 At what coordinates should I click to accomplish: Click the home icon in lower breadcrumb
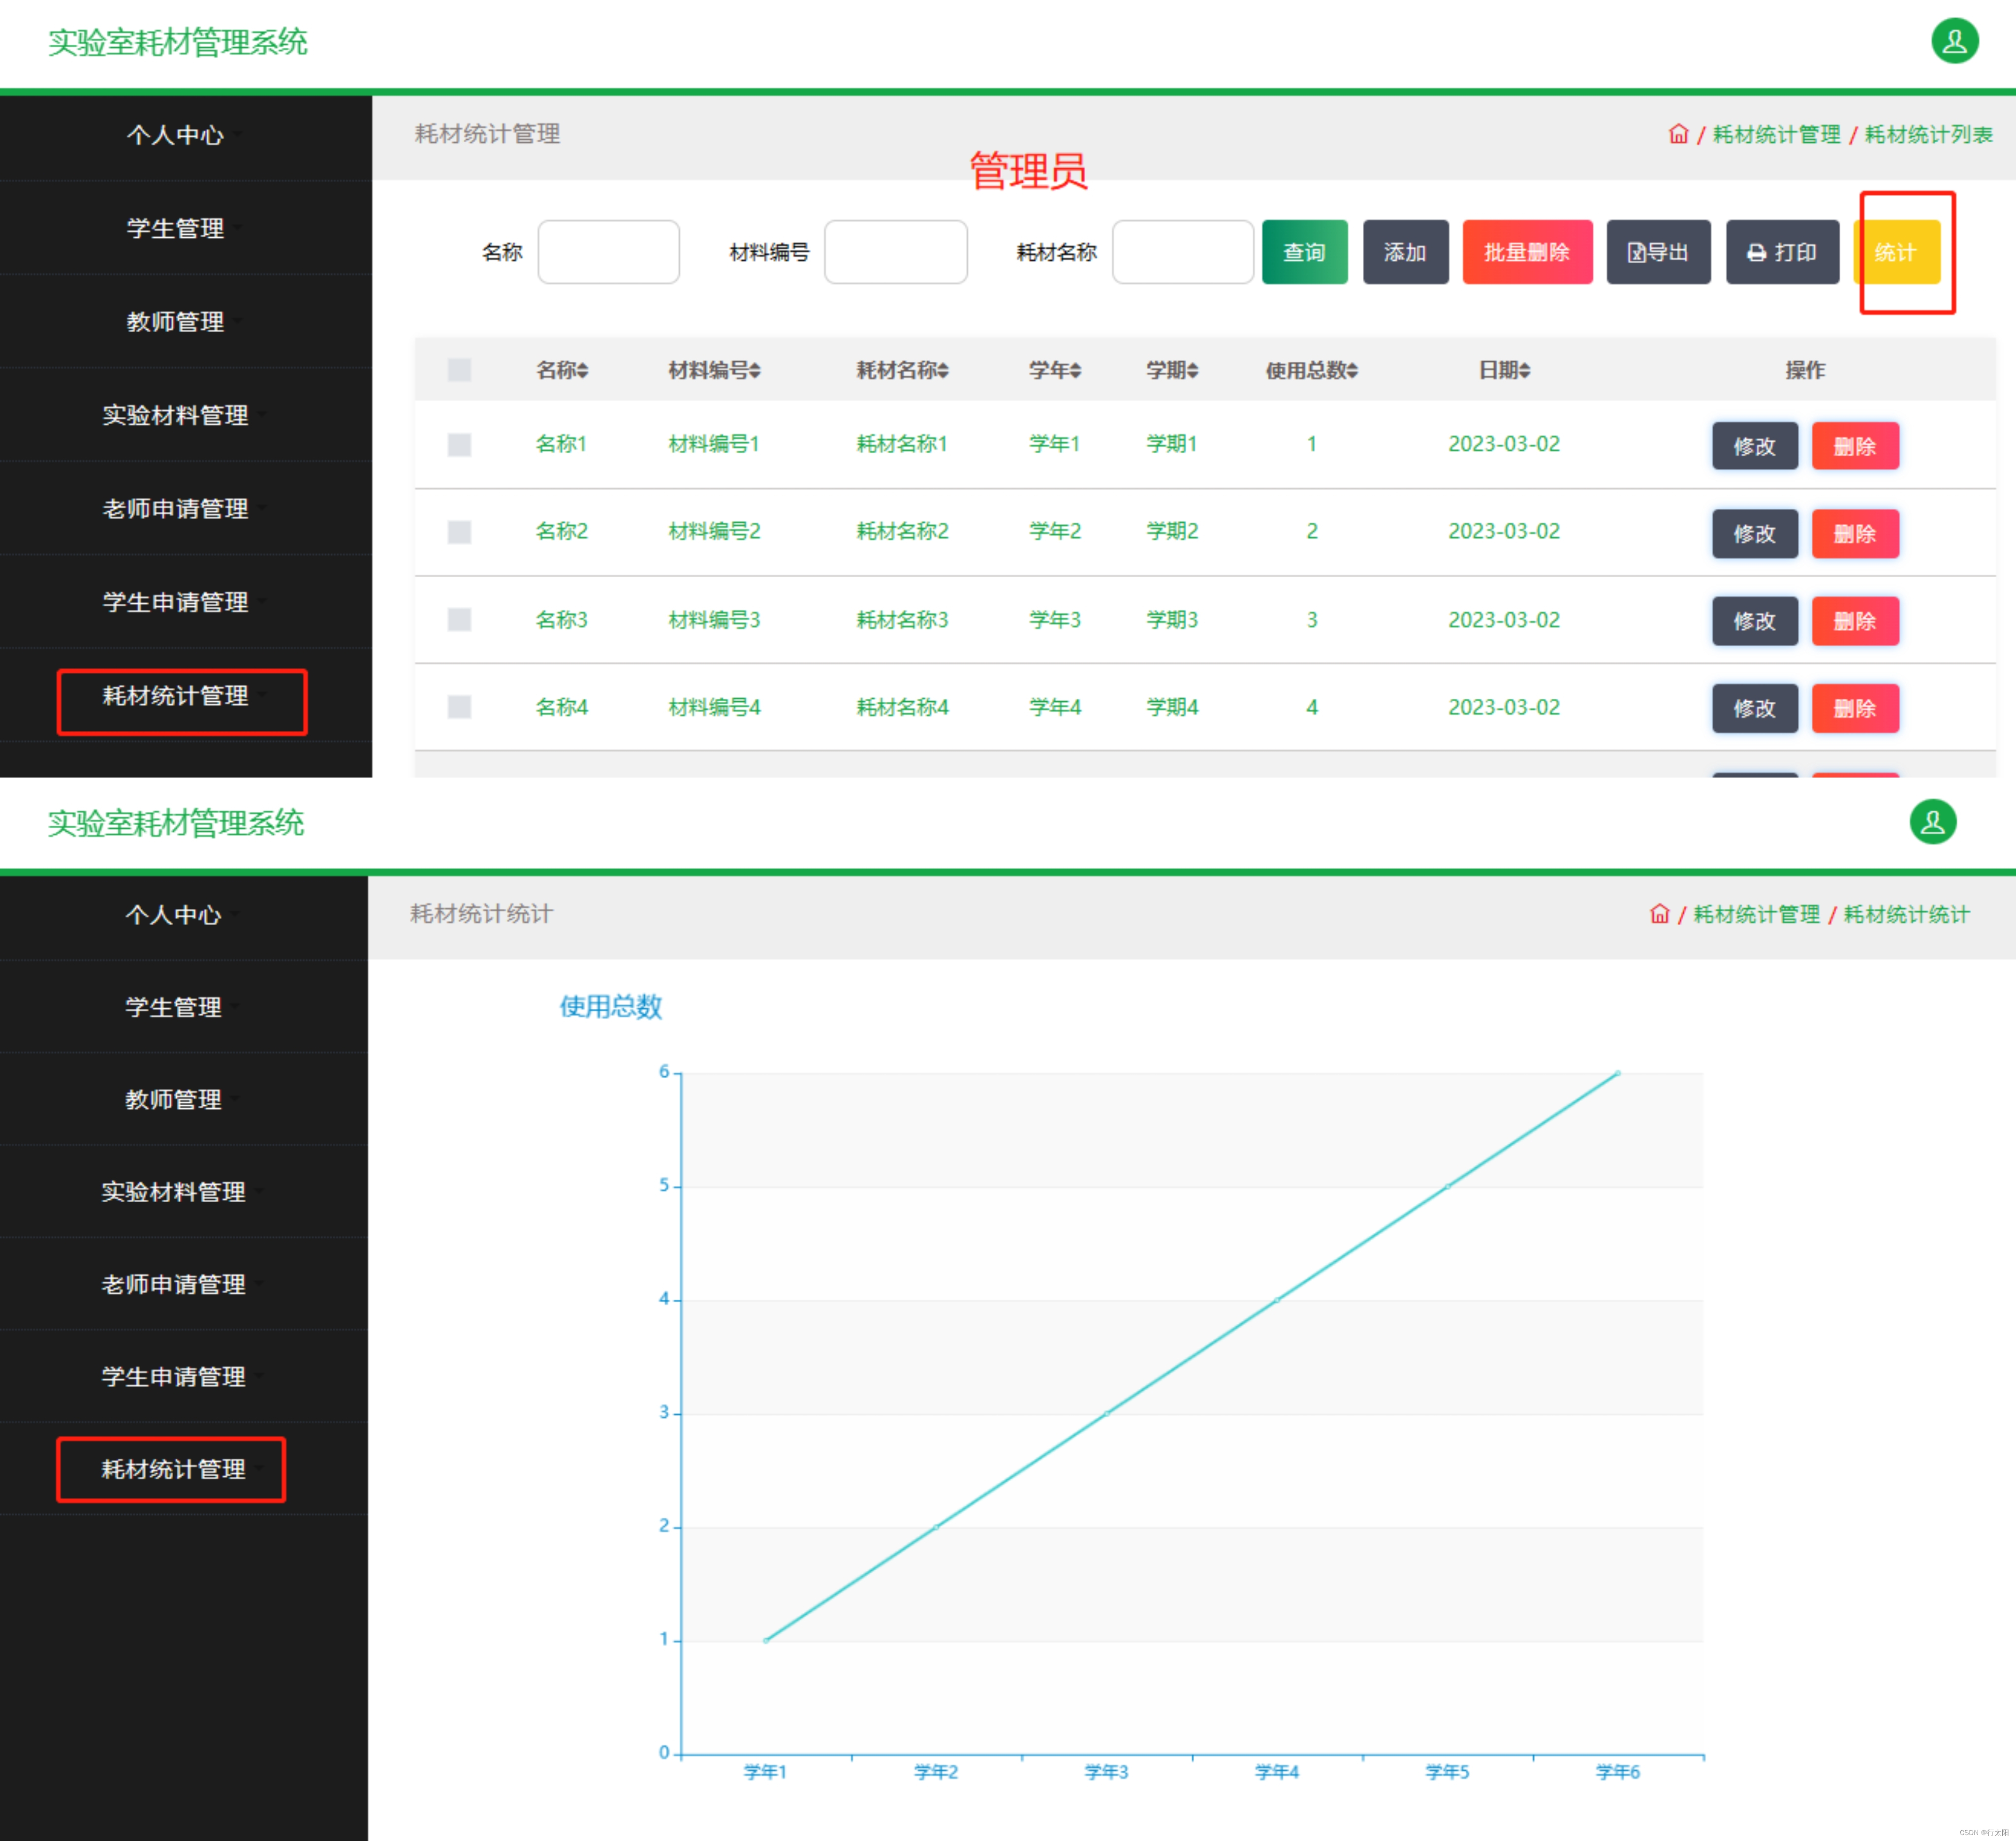[x=1659, y=914]
